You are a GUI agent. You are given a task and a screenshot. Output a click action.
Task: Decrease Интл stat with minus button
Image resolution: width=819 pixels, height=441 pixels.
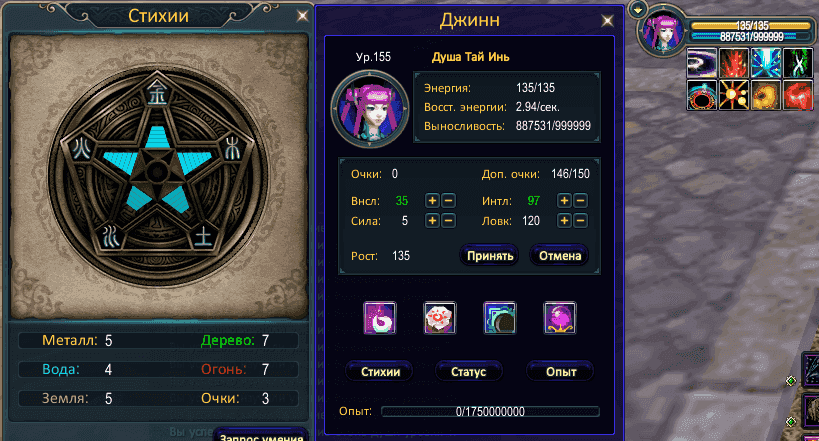pos(580,201)
